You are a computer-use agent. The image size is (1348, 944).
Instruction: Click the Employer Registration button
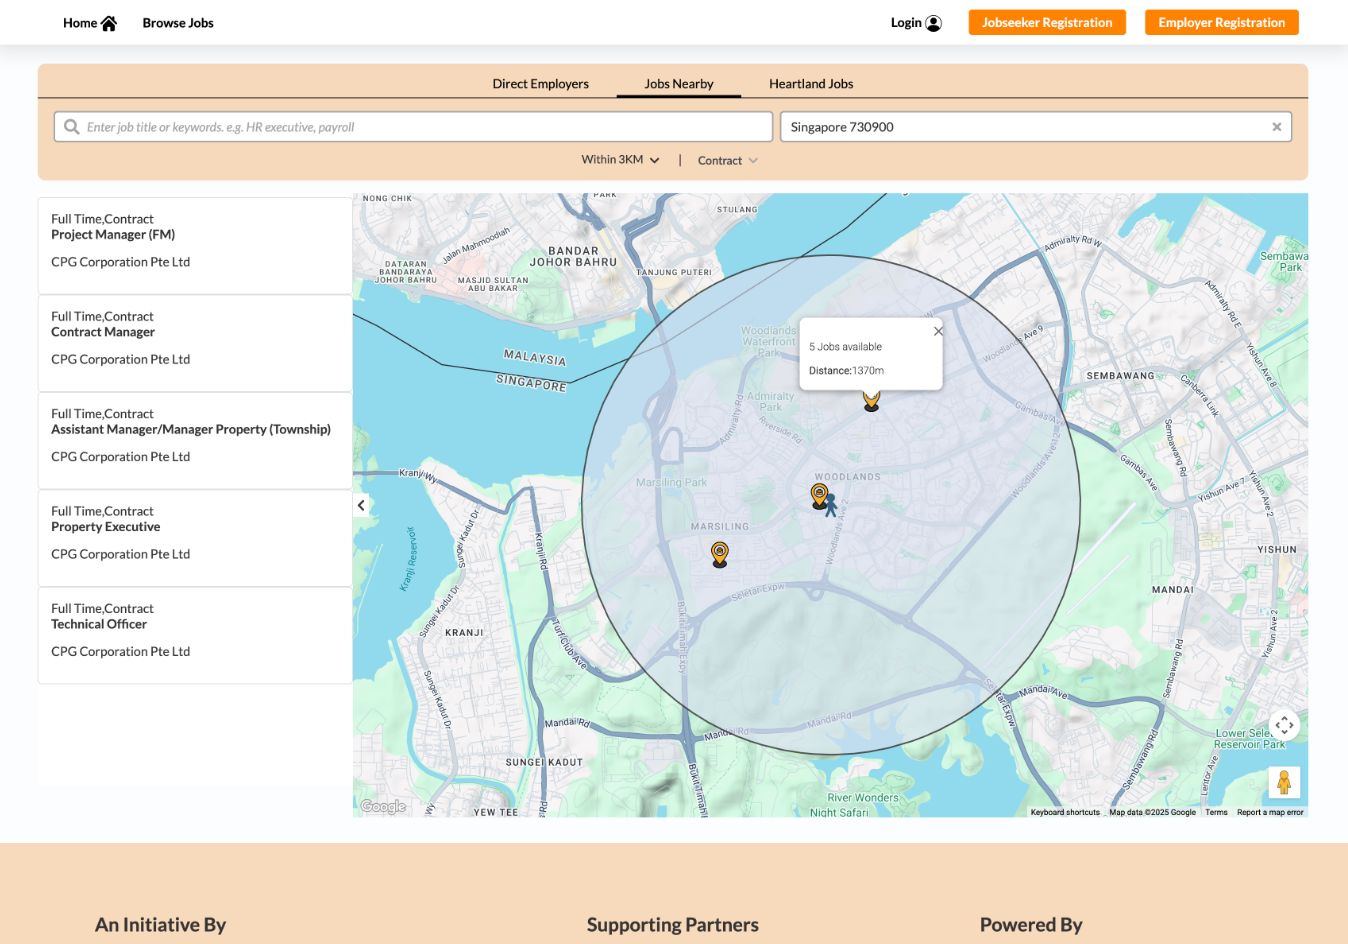[1222, 22]
